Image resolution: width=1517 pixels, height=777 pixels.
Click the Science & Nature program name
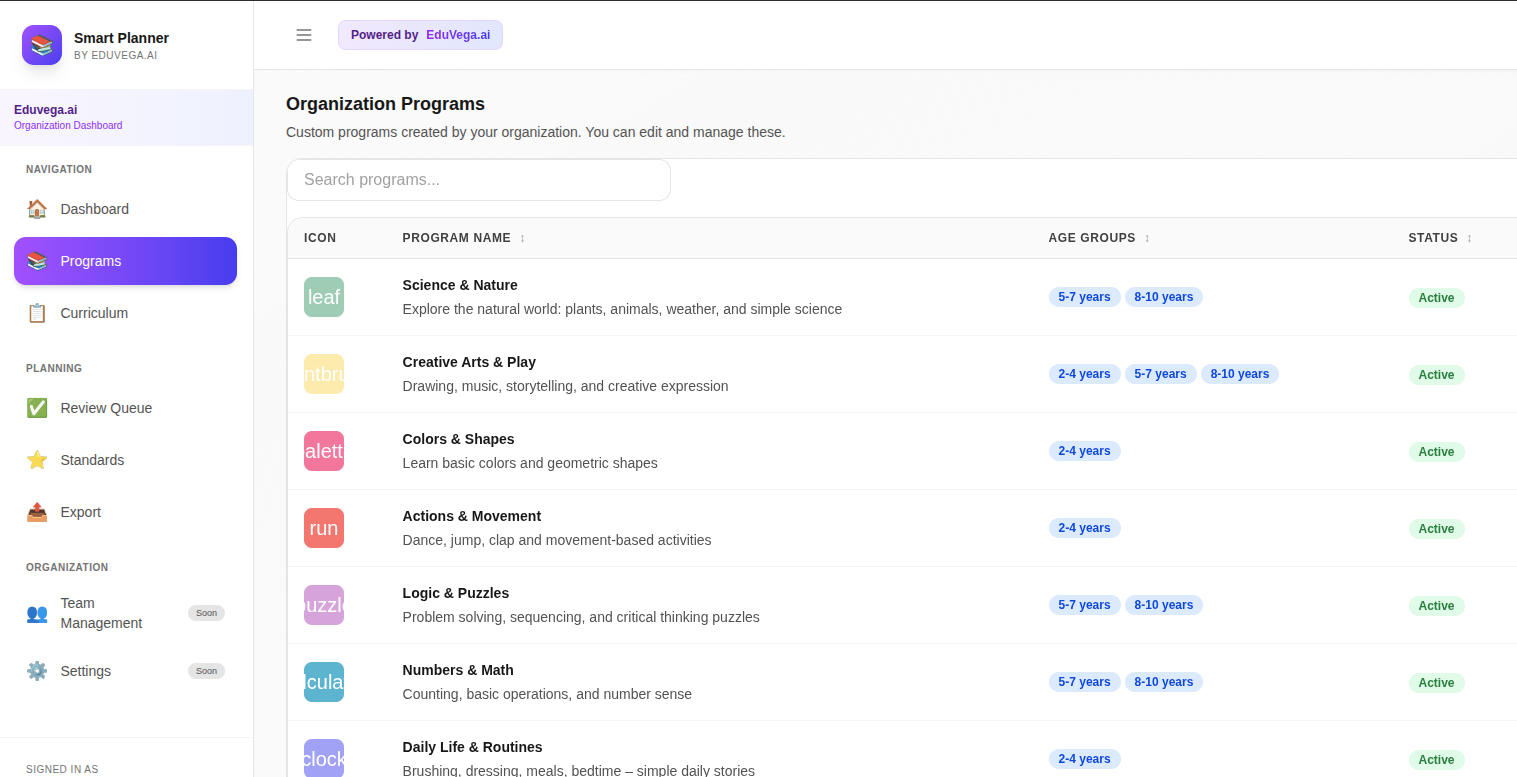point(460,285)
